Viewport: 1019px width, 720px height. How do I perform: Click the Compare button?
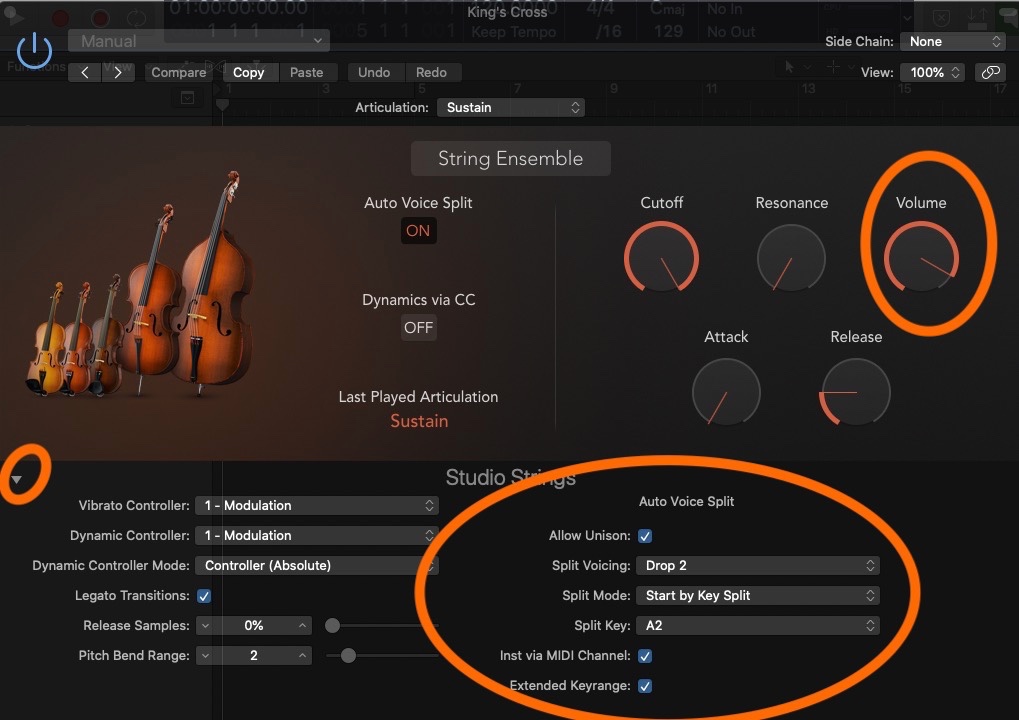click(x=179, y=72)
